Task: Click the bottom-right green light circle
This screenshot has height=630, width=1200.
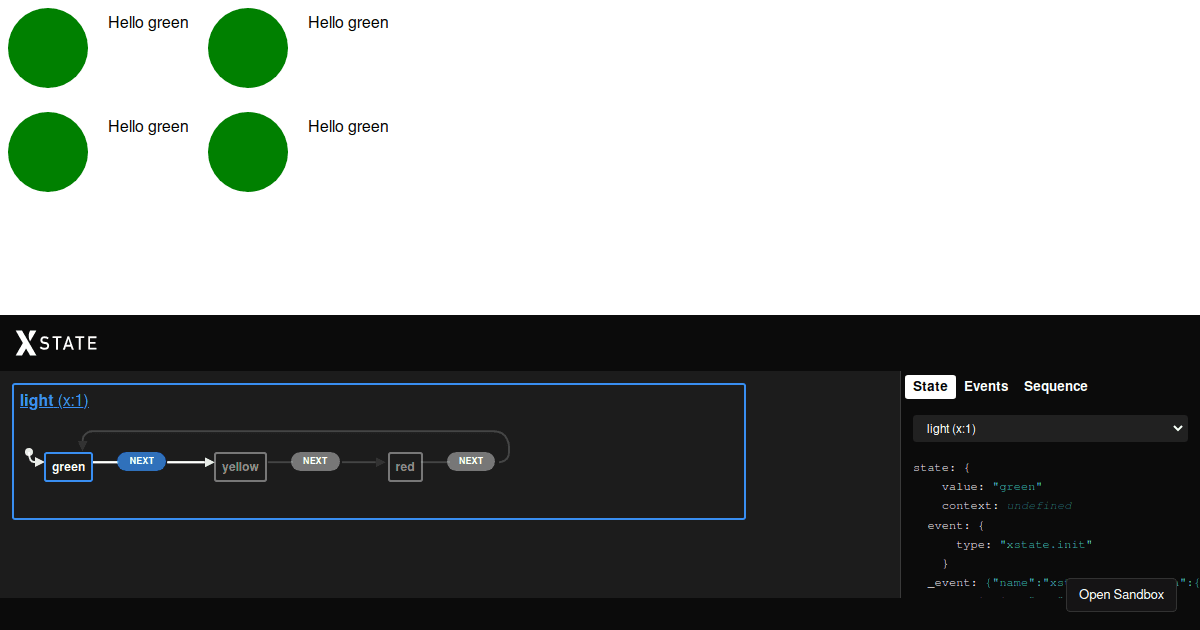Action: click(248, 152)
